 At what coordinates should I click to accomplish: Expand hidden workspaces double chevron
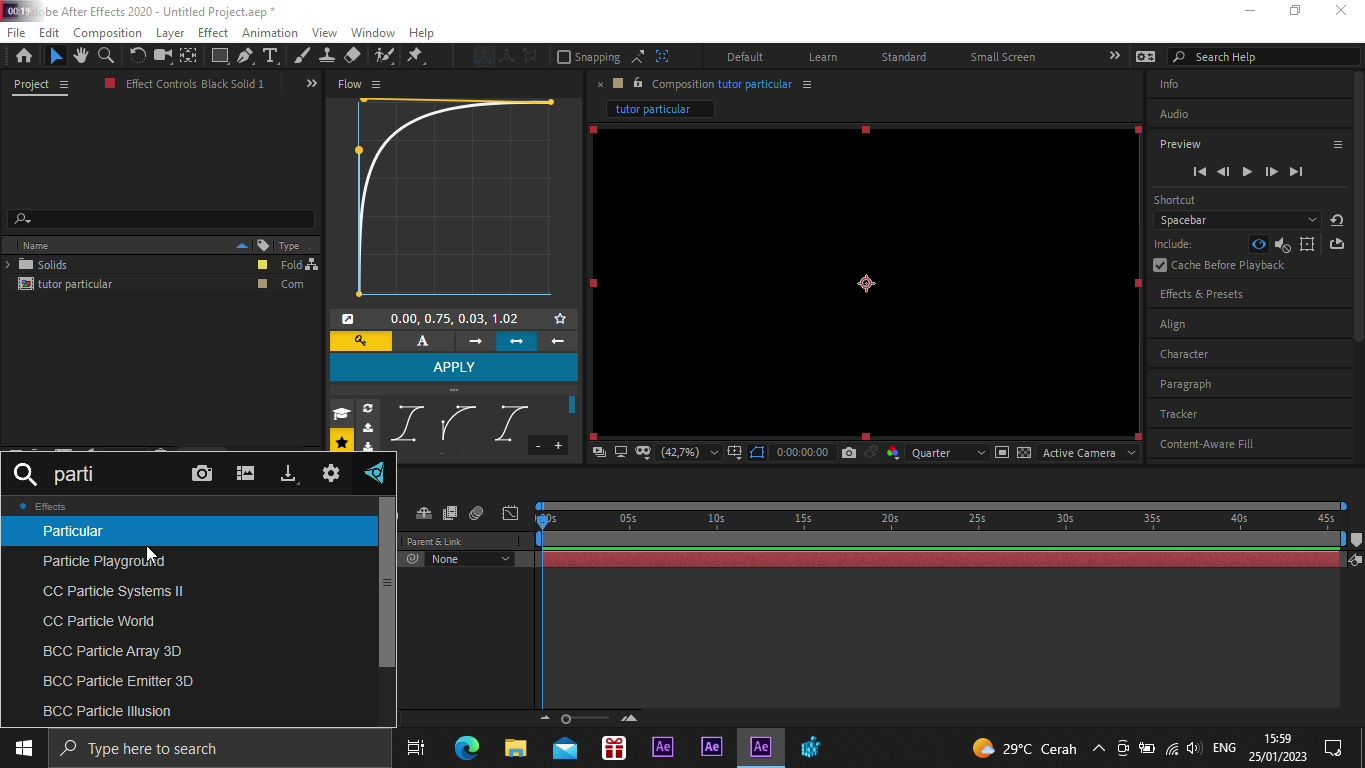(1115, 56)
